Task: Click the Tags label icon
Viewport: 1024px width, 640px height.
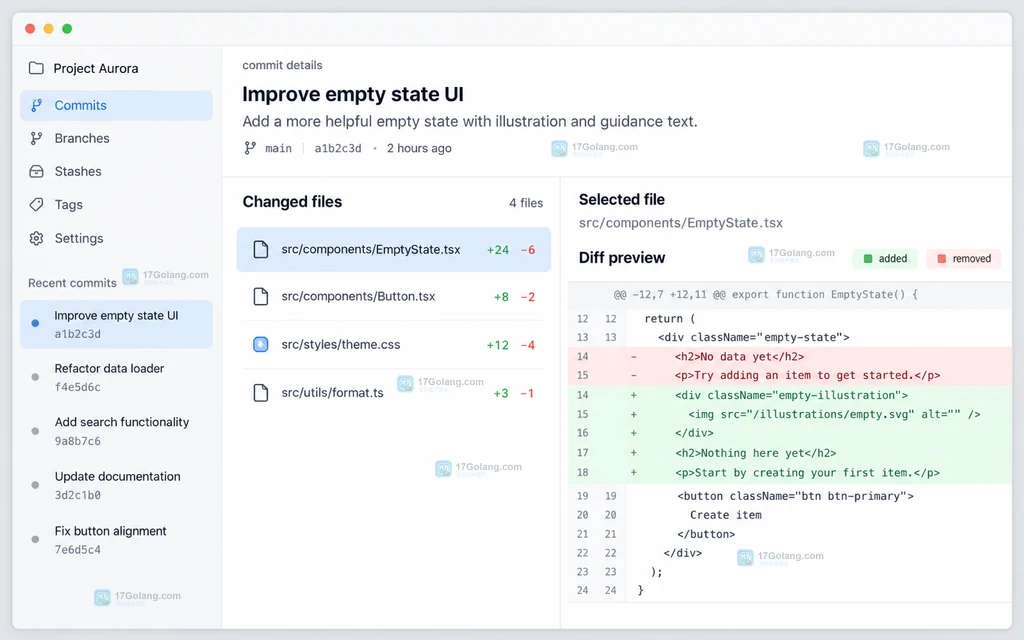Action: click(37, 204)
